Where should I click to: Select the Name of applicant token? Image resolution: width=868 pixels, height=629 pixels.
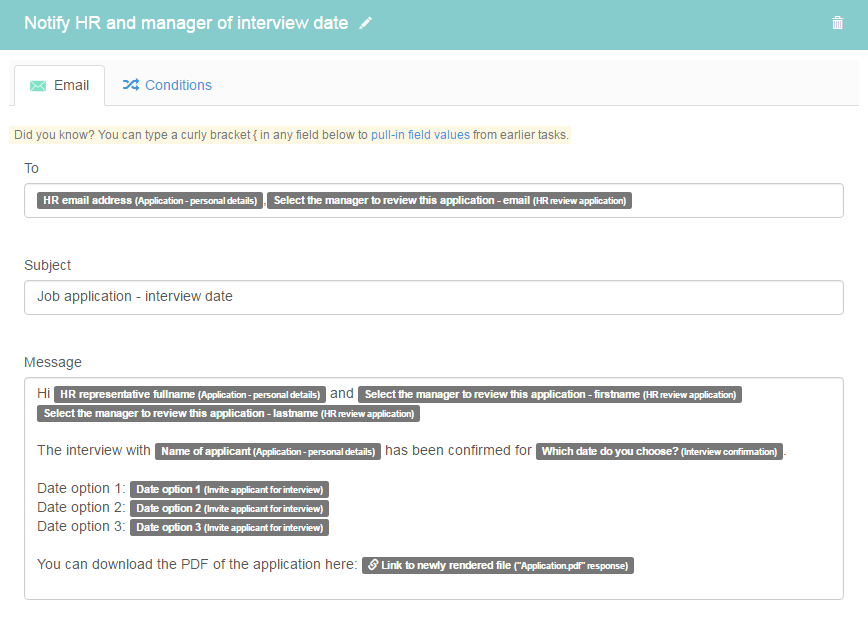coord(267,451)
